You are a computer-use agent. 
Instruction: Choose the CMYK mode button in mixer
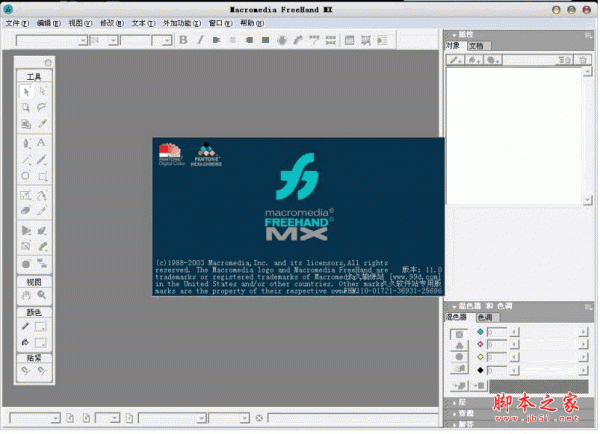[459, 334]
